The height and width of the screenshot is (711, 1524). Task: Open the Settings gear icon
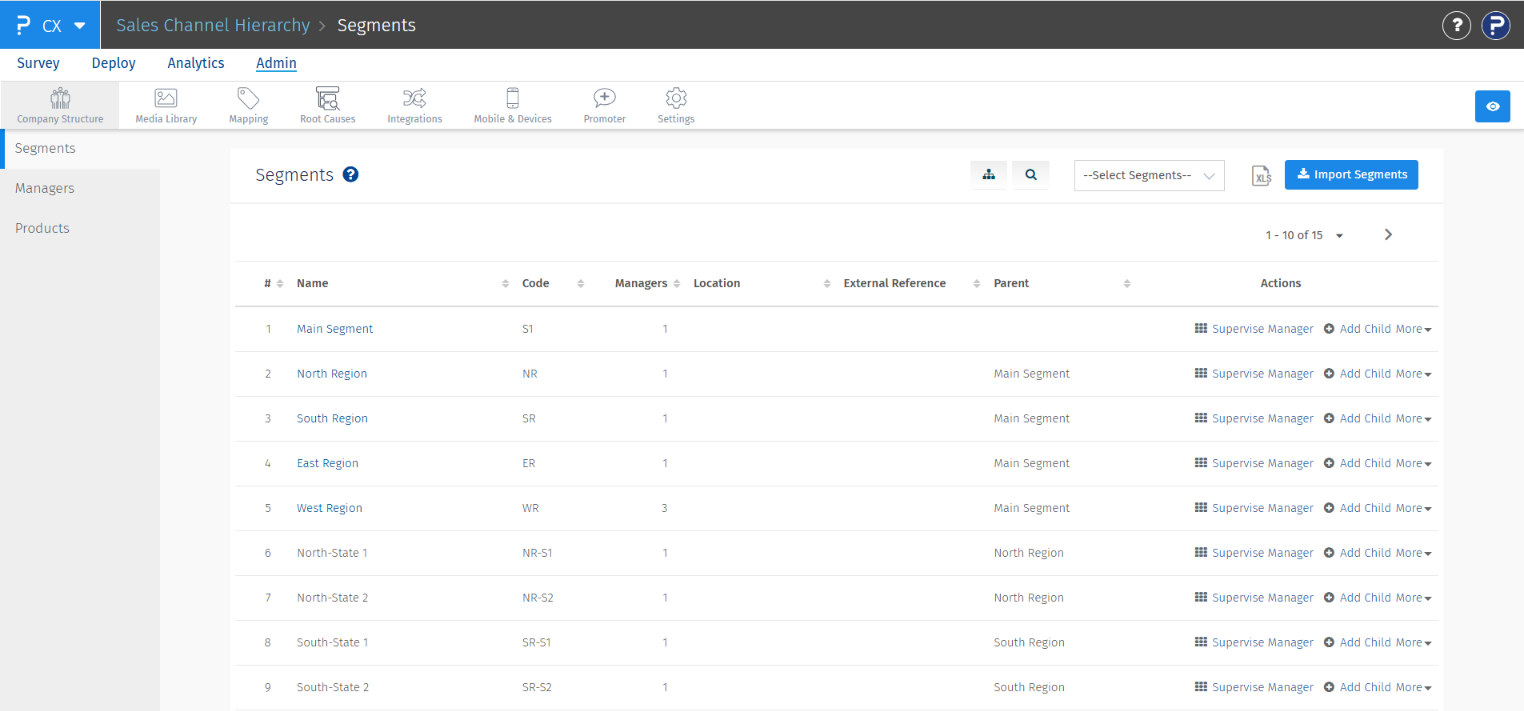[x=676, y=99]
